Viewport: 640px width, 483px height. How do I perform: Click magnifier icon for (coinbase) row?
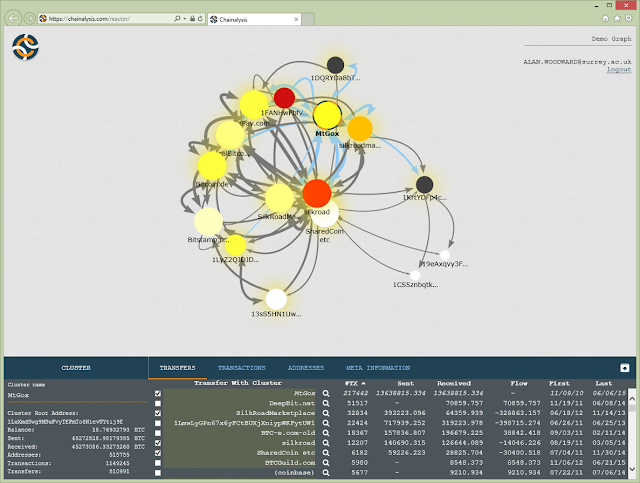(326, 472)
